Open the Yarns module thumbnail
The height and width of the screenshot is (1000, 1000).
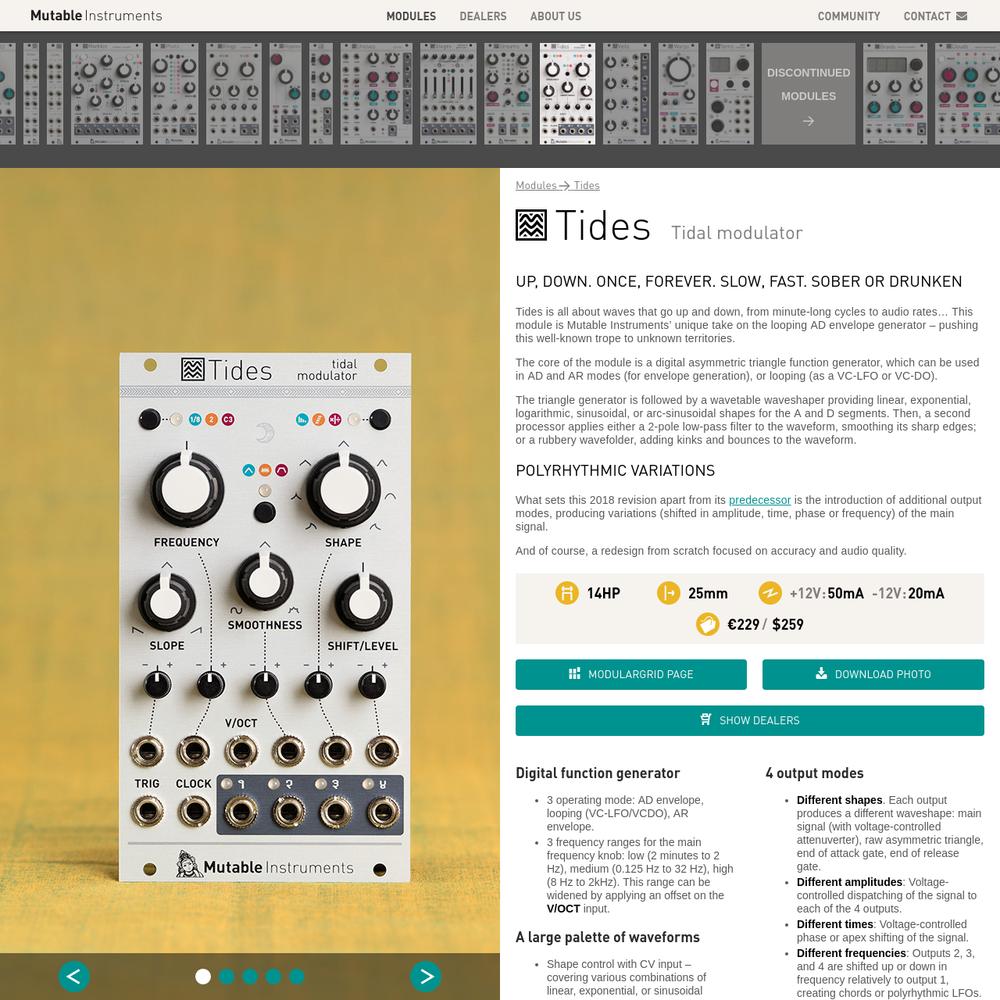coord(730,94)
